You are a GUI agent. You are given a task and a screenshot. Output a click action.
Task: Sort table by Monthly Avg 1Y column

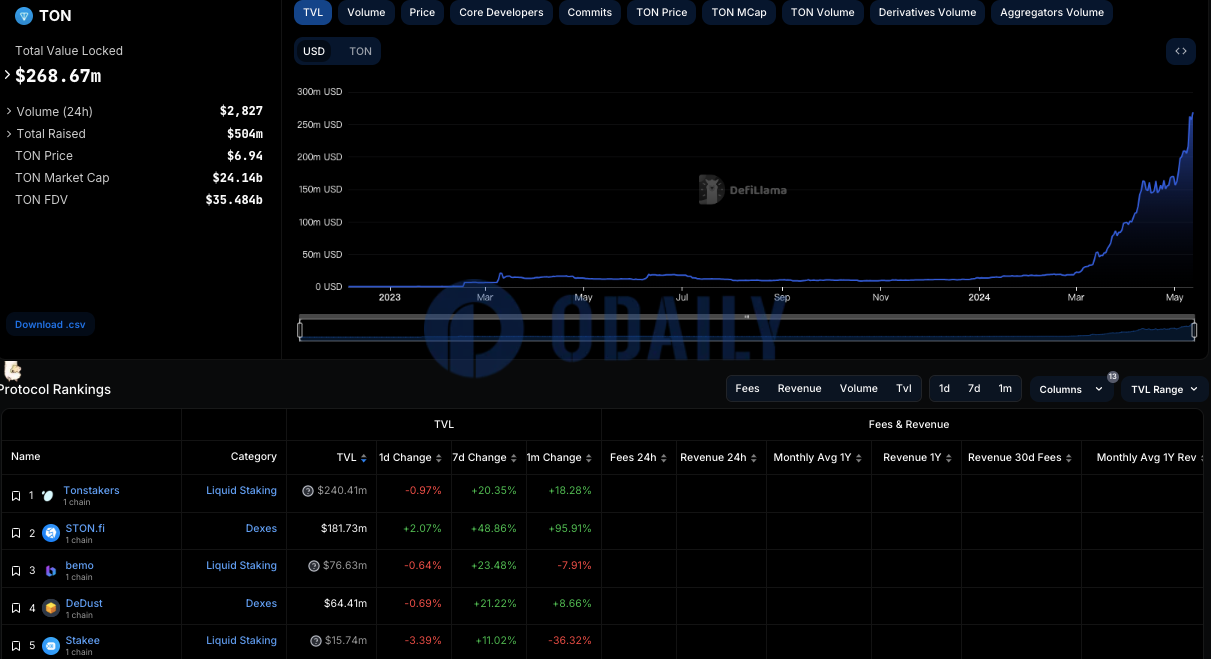[858, 458]
